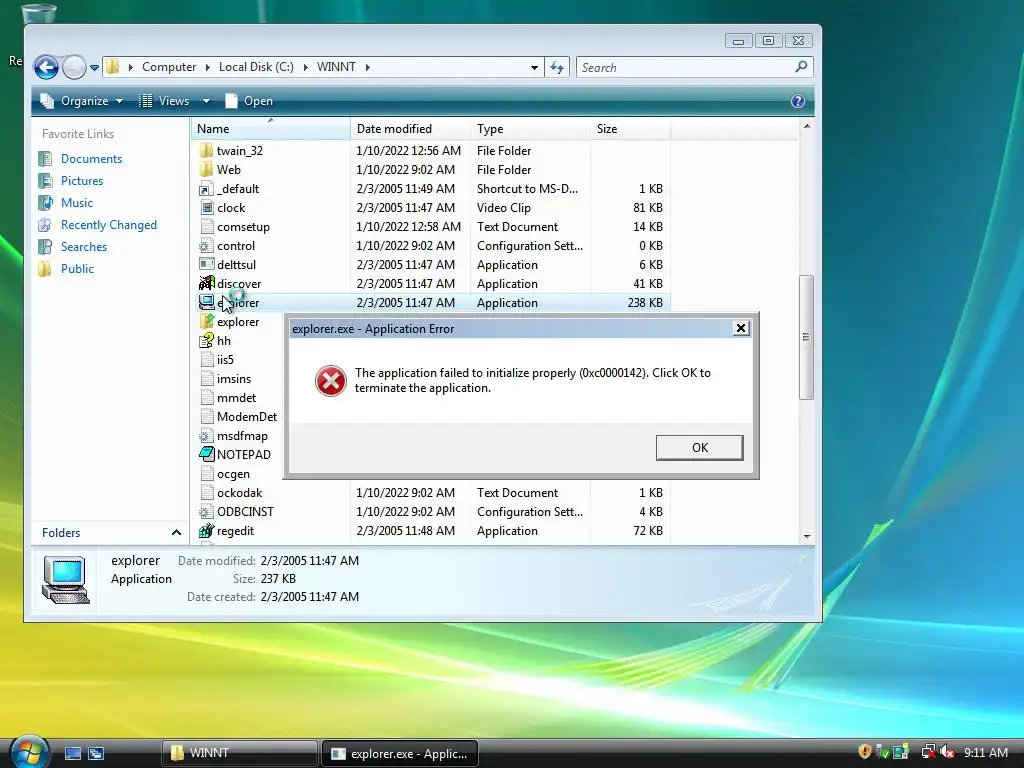Switch to explorer.exe error taskbar button
This screenshot has height=768, width=1024.
[400, 753]
